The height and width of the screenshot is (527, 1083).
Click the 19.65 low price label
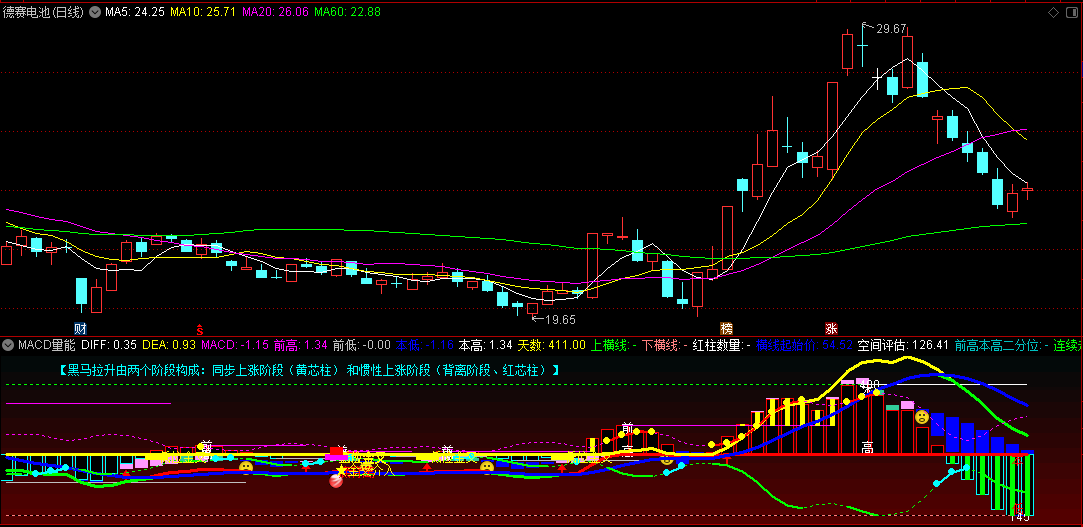560,320
